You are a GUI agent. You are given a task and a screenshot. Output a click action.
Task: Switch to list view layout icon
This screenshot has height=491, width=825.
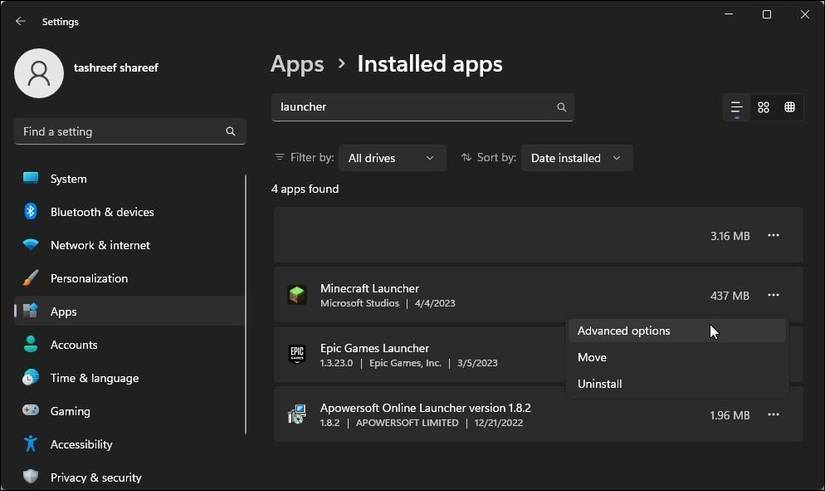coord(736,107)
